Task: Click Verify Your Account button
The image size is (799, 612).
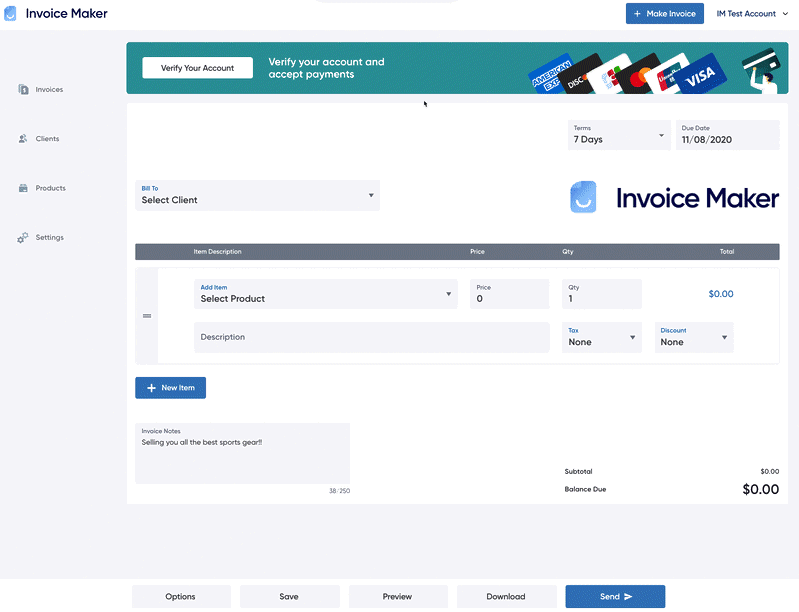Action: [x=197, y=68]
